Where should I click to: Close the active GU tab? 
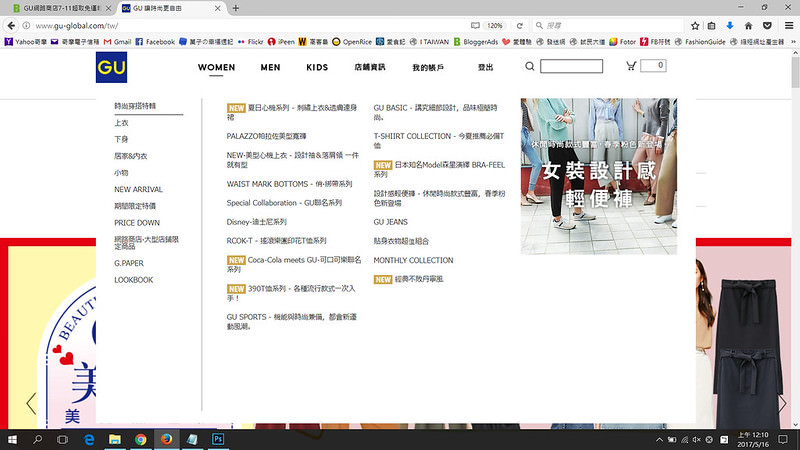217,8
